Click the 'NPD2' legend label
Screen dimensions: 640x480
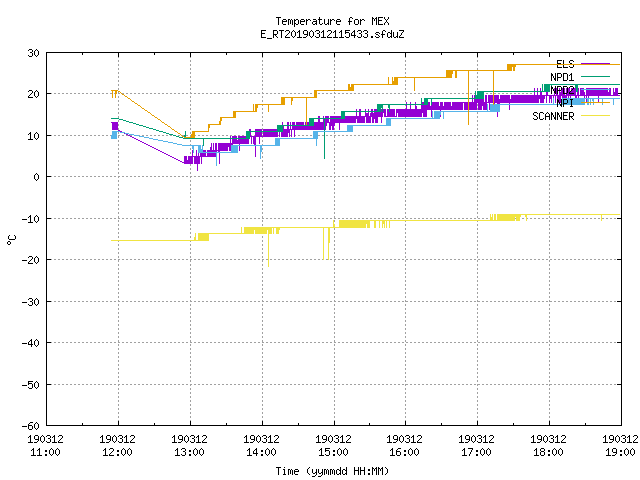pyautogui.click(x=562, y=90)
